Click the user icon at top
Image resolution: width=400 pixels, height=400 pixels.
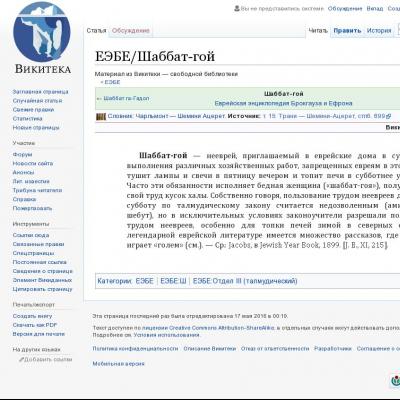(237, 8)
